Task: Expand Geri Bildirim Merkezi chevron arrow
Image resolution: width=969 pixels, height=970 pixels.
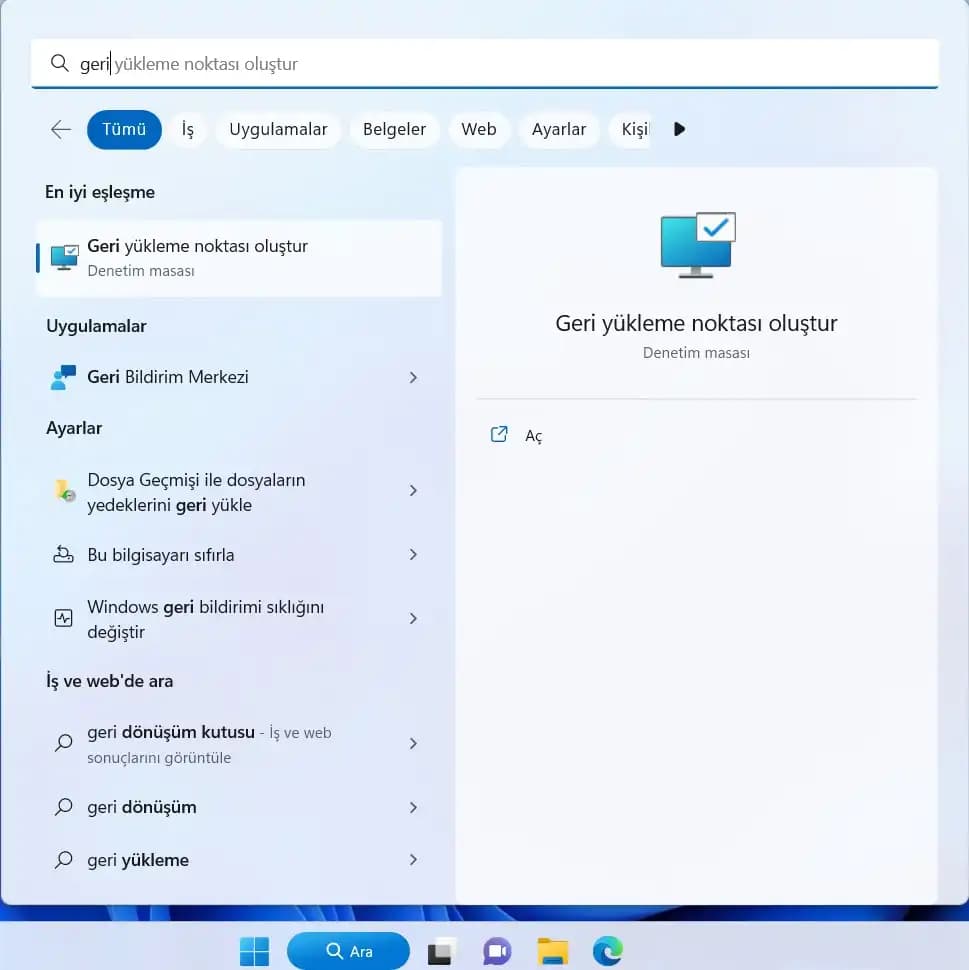Action: [413, 377]
